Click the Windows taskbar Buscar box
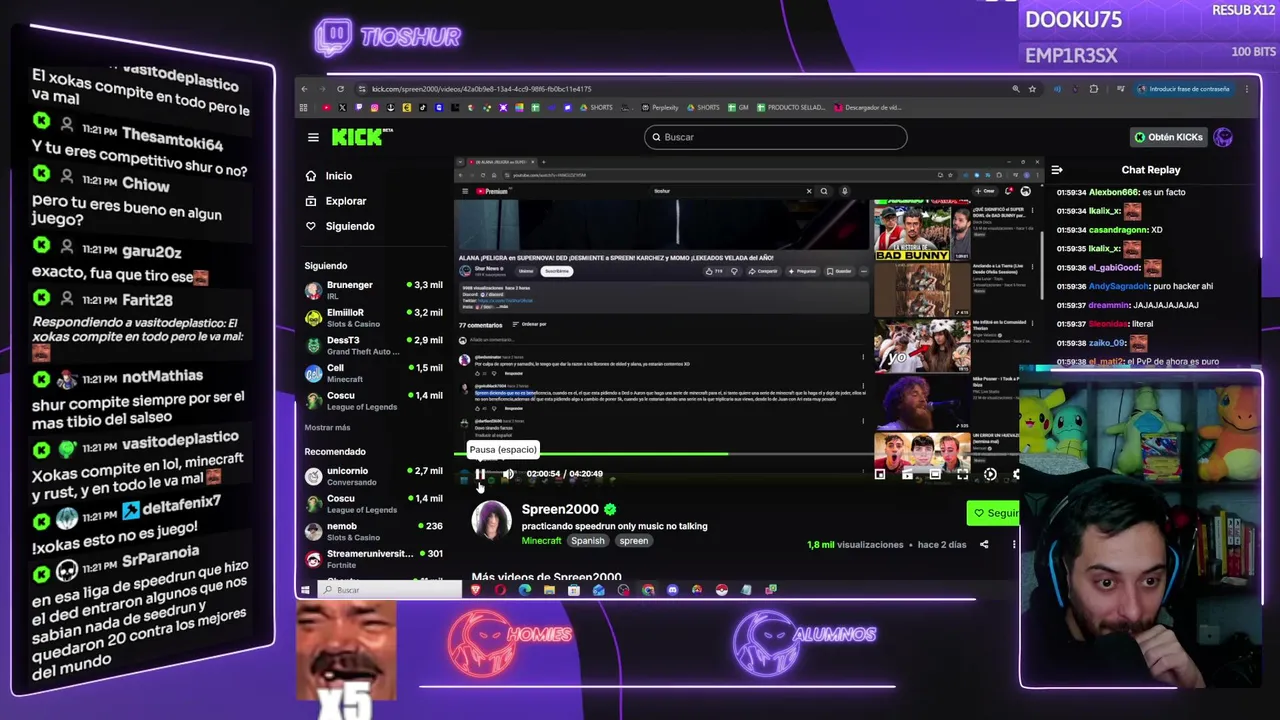 (390, 590)
